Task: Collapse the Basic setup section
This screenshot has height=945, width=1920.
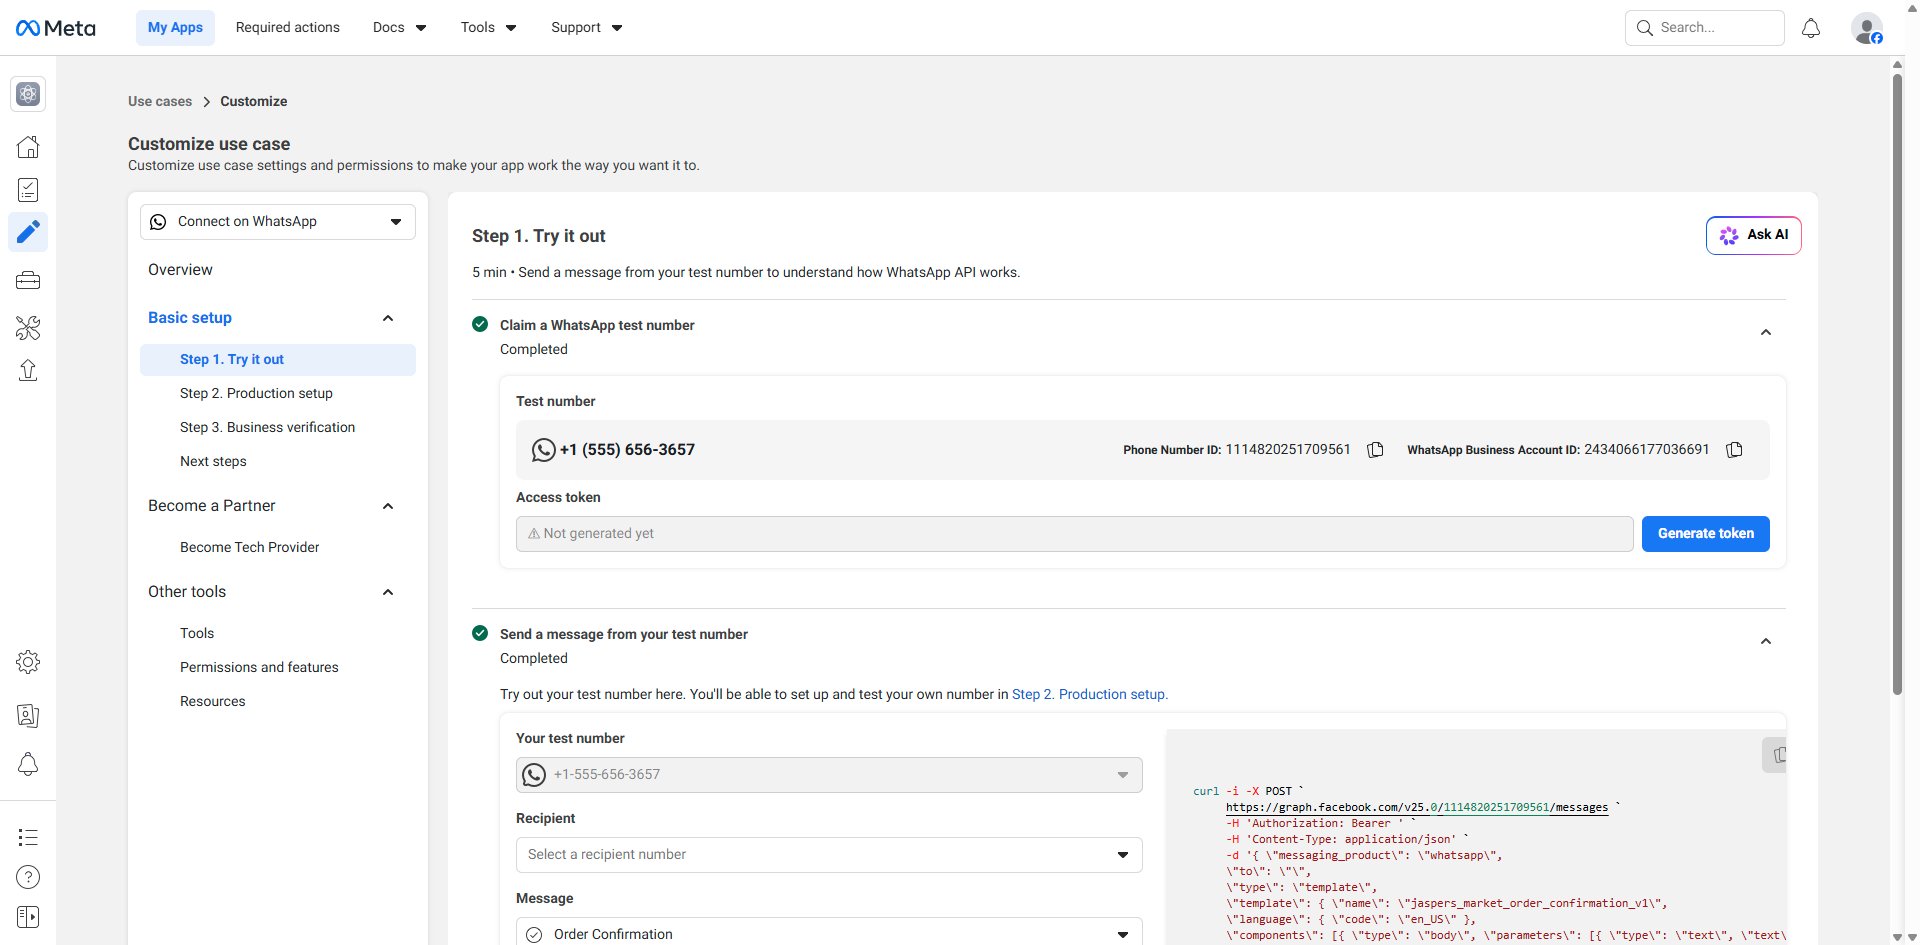Action: tap(388, 318)
